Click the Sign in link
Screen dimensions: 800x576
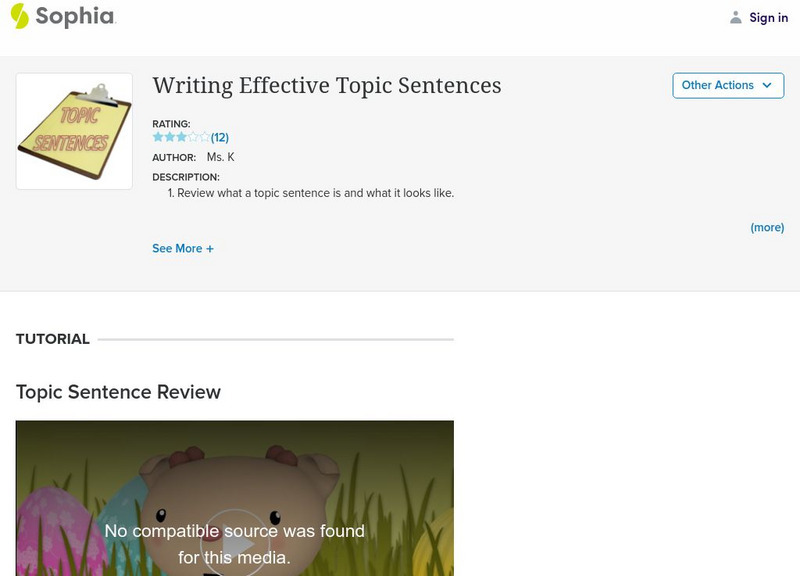768,17
